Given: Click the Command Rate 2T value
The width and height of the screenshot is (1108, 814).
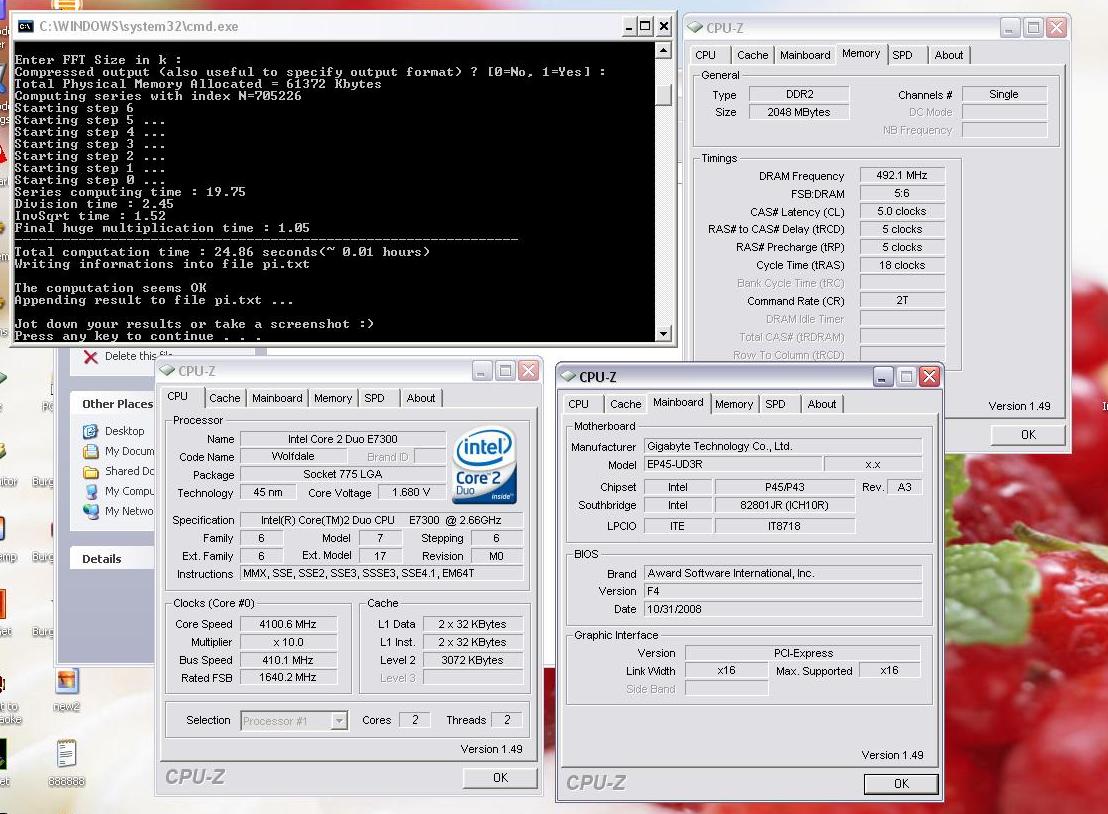Looking at the screenshot, I should (902, 301).
